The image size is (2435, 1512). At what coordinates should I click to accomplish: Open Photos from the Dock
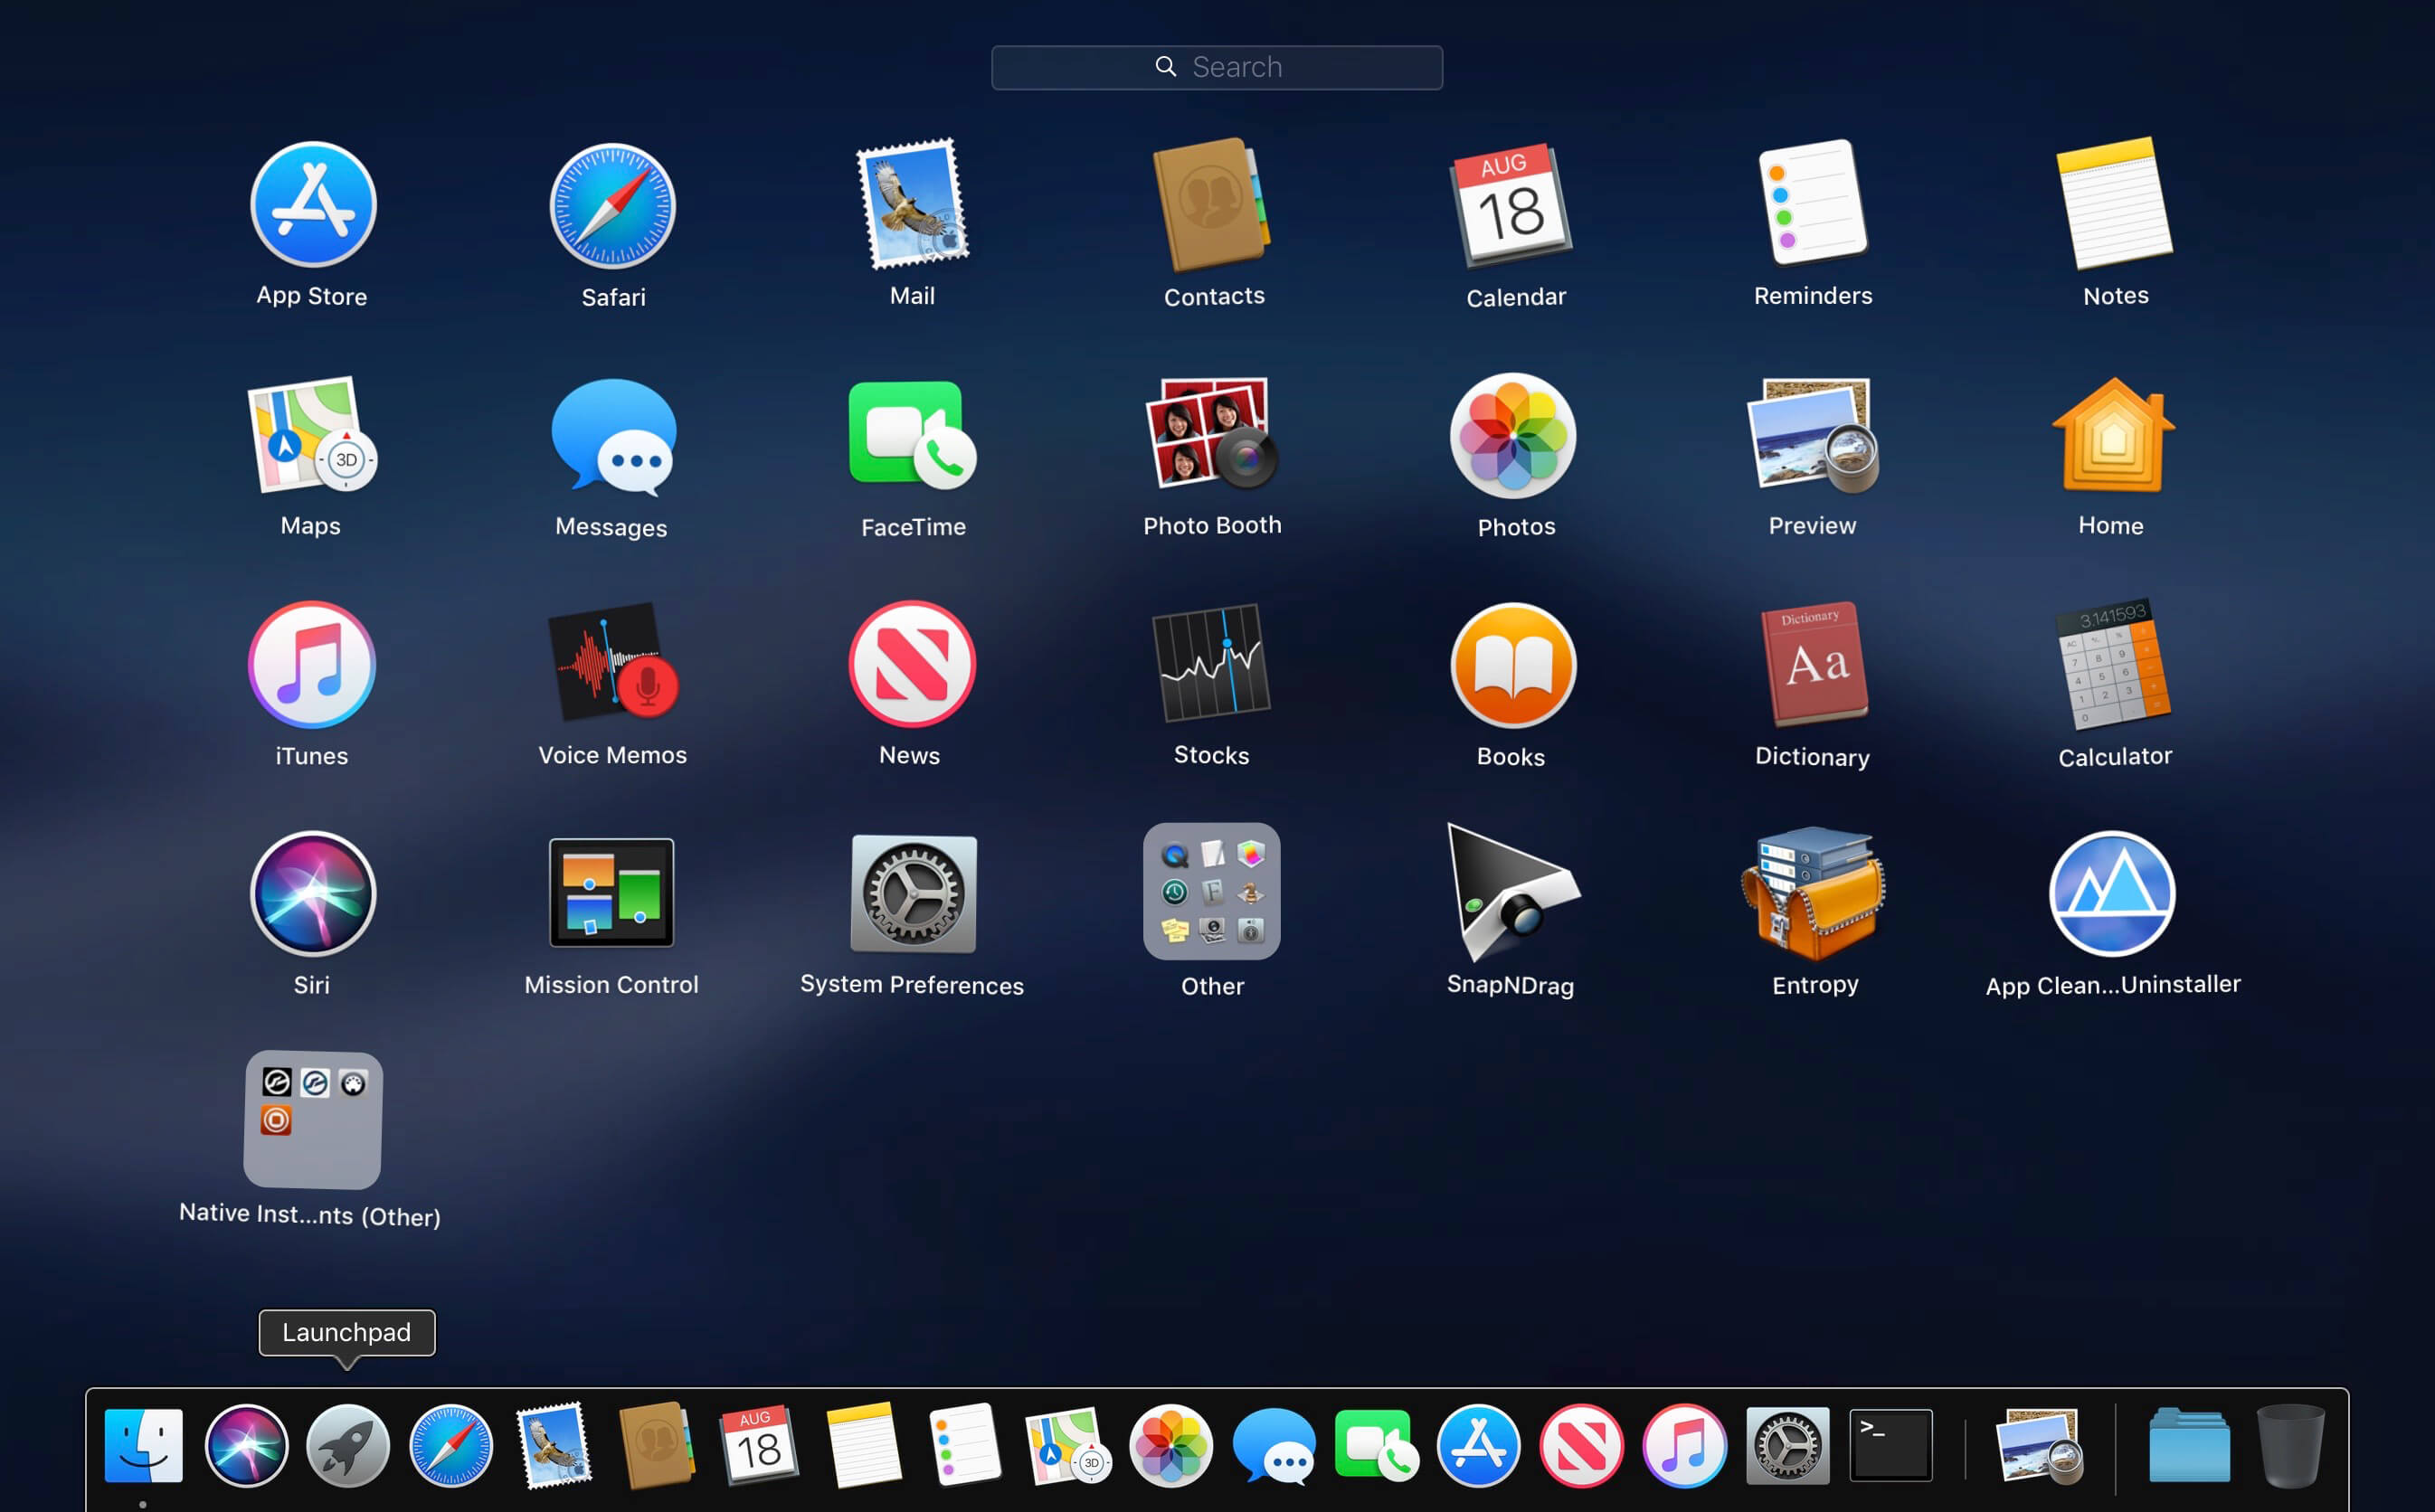1171,1446
